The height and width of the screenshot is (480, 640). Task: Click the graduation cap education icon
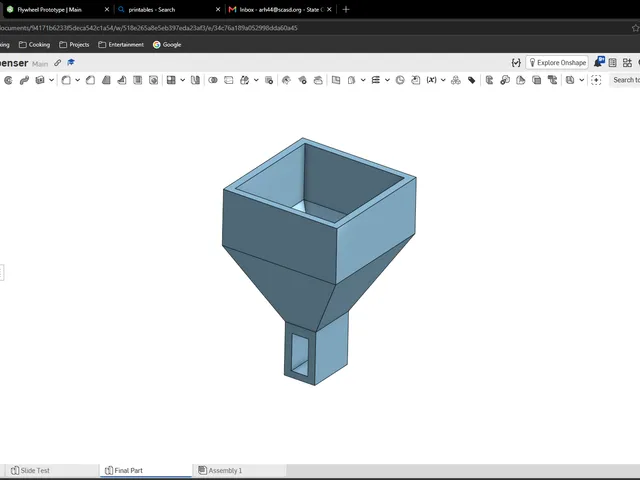tap(71, 62)
